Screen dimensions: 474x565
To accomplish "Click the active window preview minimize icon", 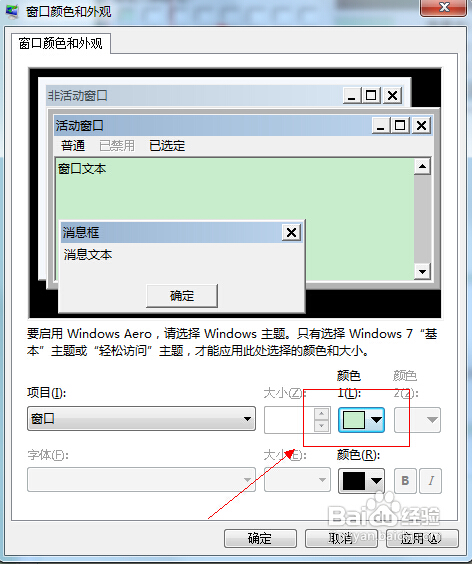I will pyautogui.click(x=380, y=125).
